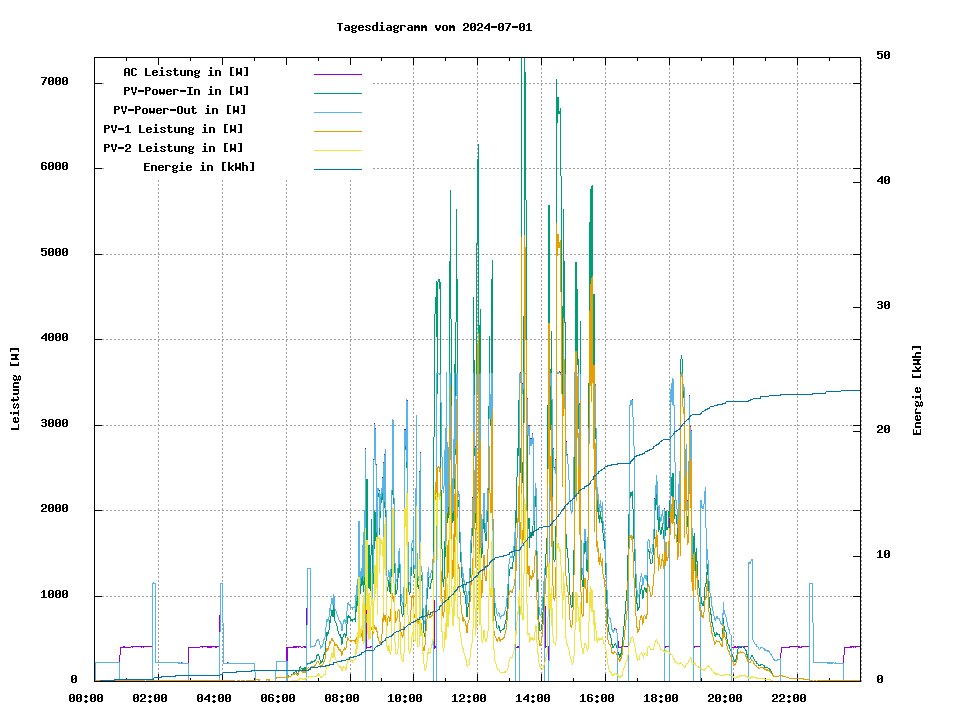Click the right axis title 'Energie [kWh]'
Image resolution: width=960 pixels, height=720 pixels.
[x=917, y=390]
